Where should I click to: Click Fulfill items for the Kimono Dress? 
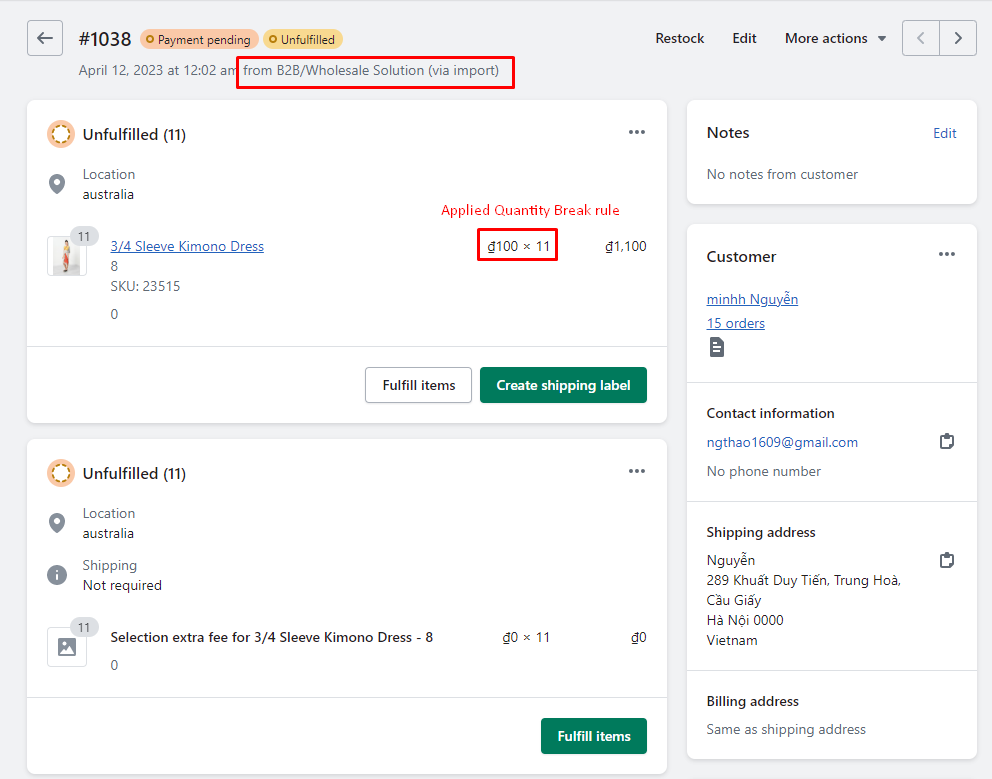pyautogui.click(x=418, y=385)
